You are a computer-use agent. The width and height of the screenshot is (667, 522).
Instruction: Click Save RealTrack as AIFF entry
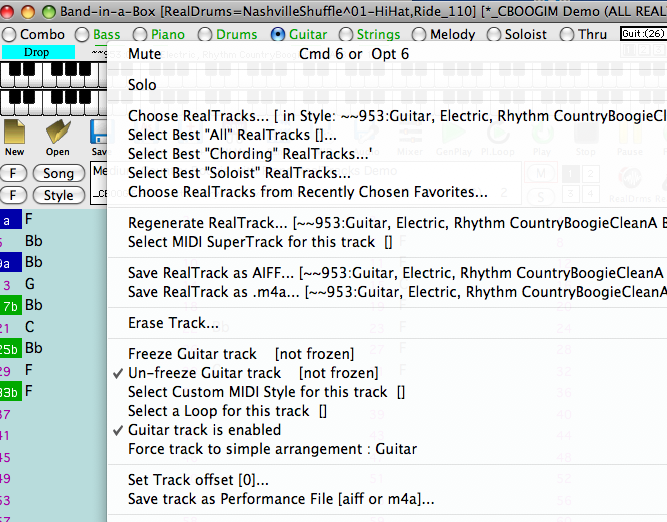click(x=387, y=273)
